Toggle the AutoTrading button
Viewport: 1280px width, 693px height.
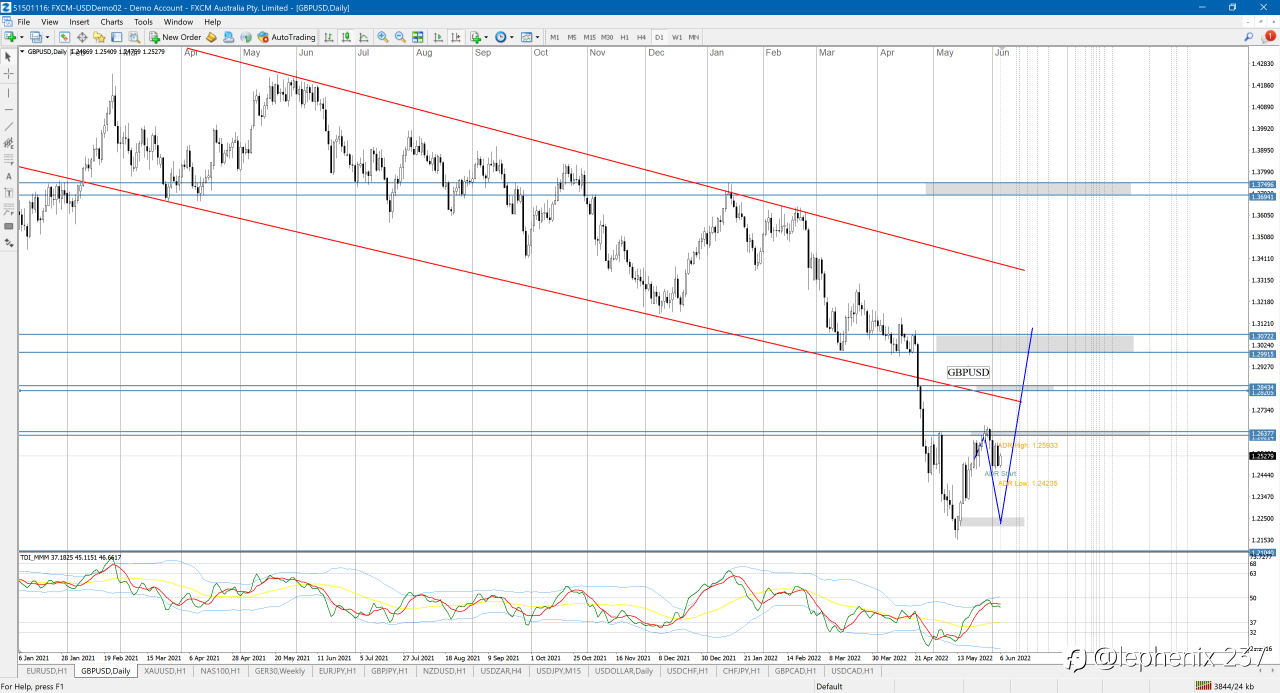pyautogui.click(x=286, y=37)
